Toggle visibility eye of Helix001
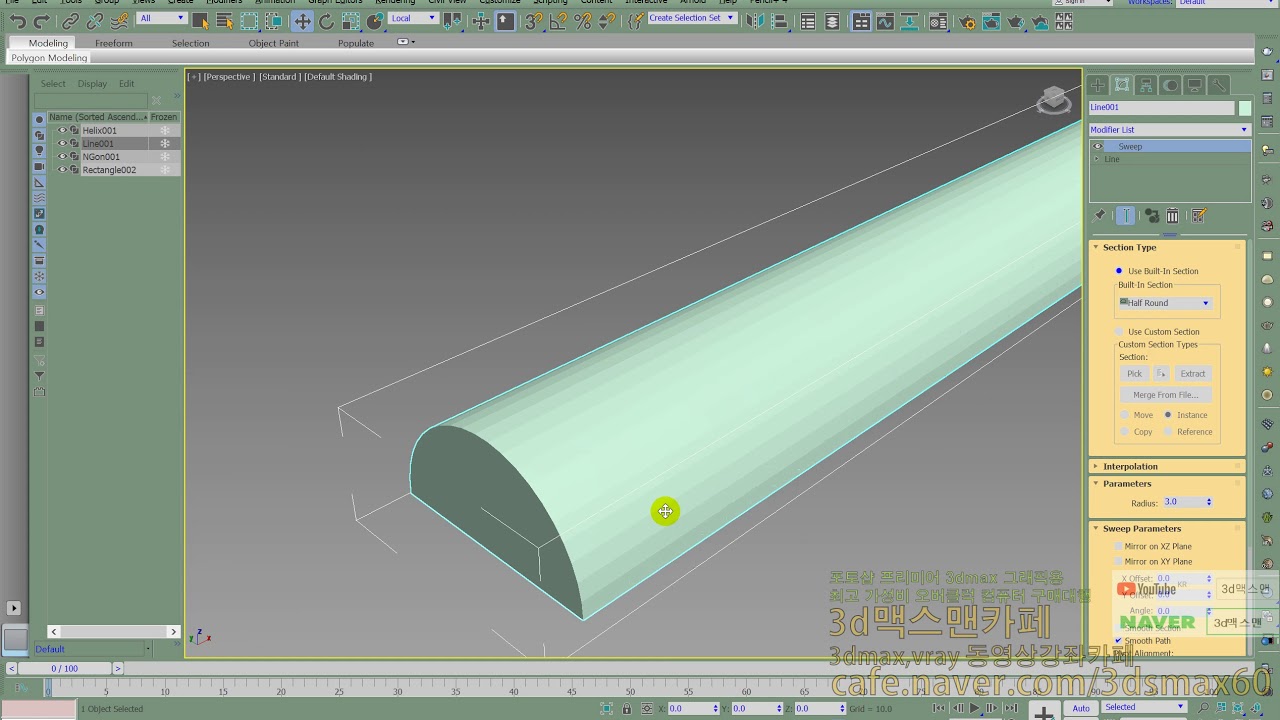This screenshot has width=1280, height=720. (x=62, y=130)
